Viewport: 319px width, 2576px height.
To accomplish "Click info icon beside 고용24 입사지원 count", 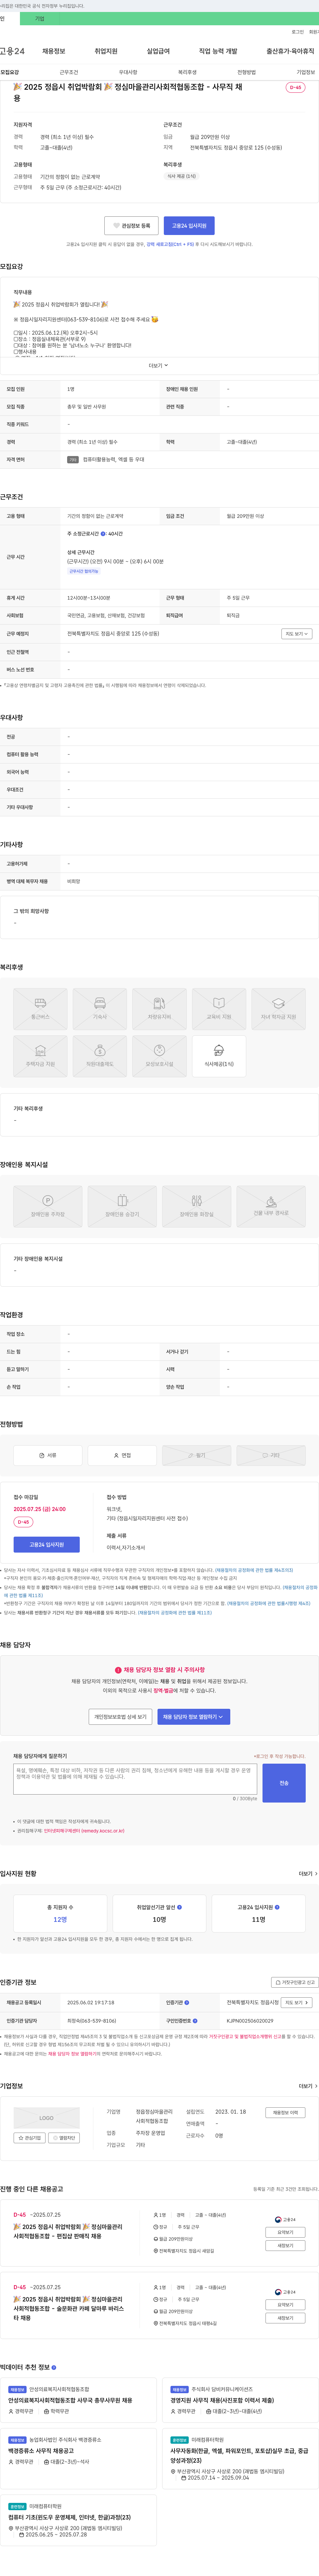I will point(277,1907).
